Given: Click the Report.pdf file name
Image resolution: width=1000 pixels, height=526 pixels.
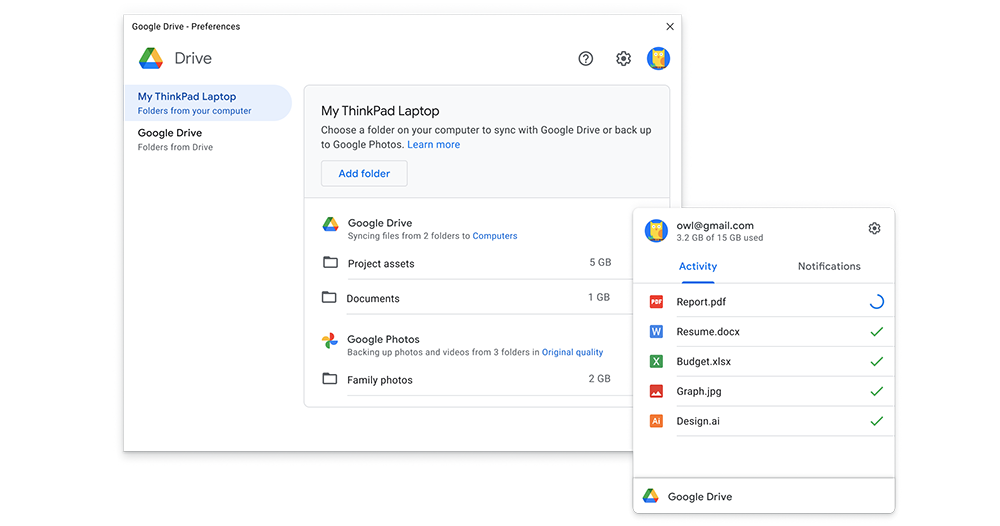Looking at the screenshot, I should pyautogui.click(x=701, y=302).
